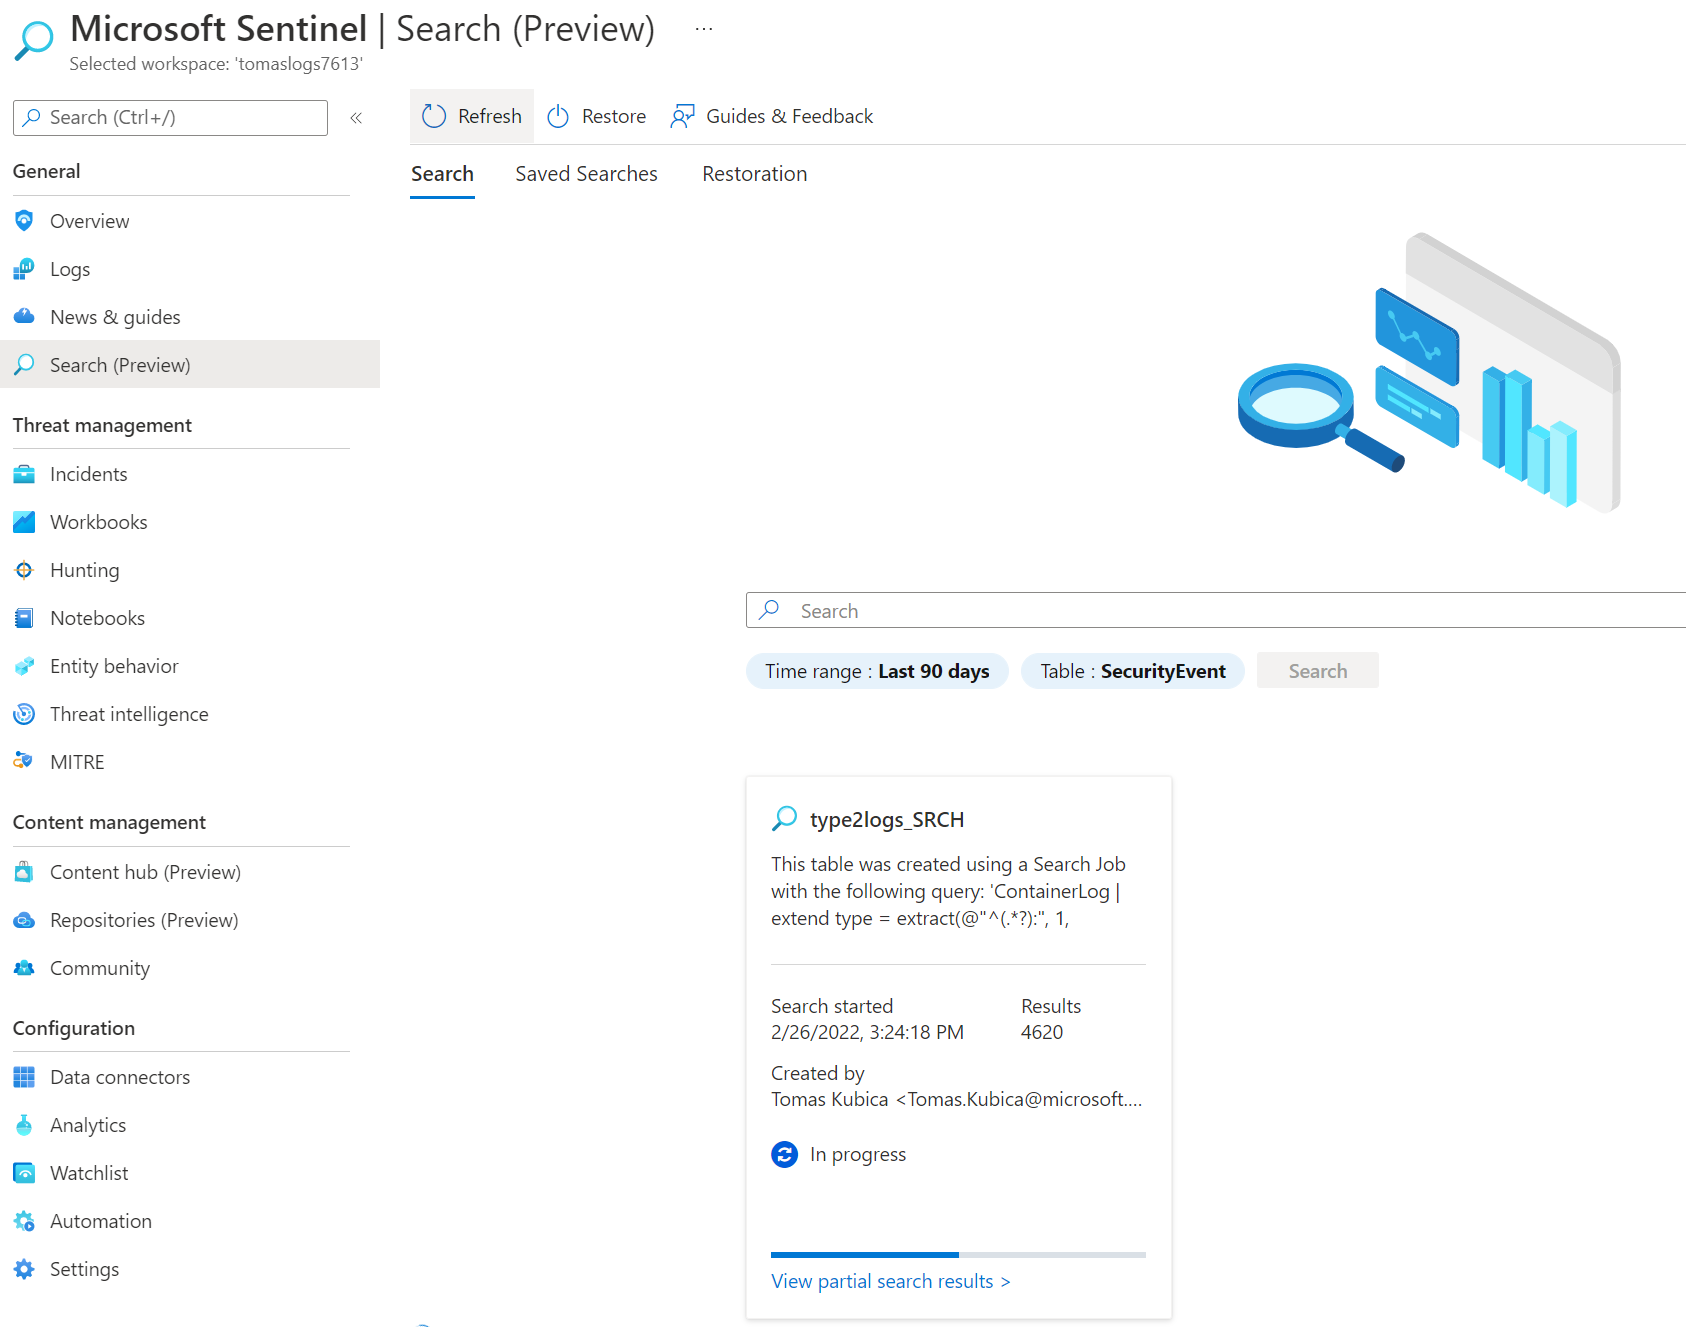Image resolution: width=1686 pixels, height=1327 pixels.
Task: Click the Restore power icon
Action: 558,116
